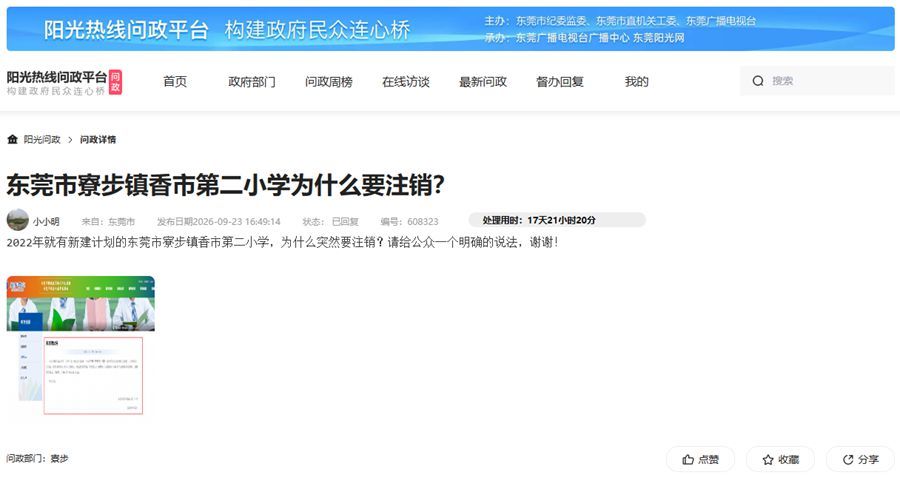Open 督办回复 menu item
Screen dimensions: 900x492
(x=560, y=82)
